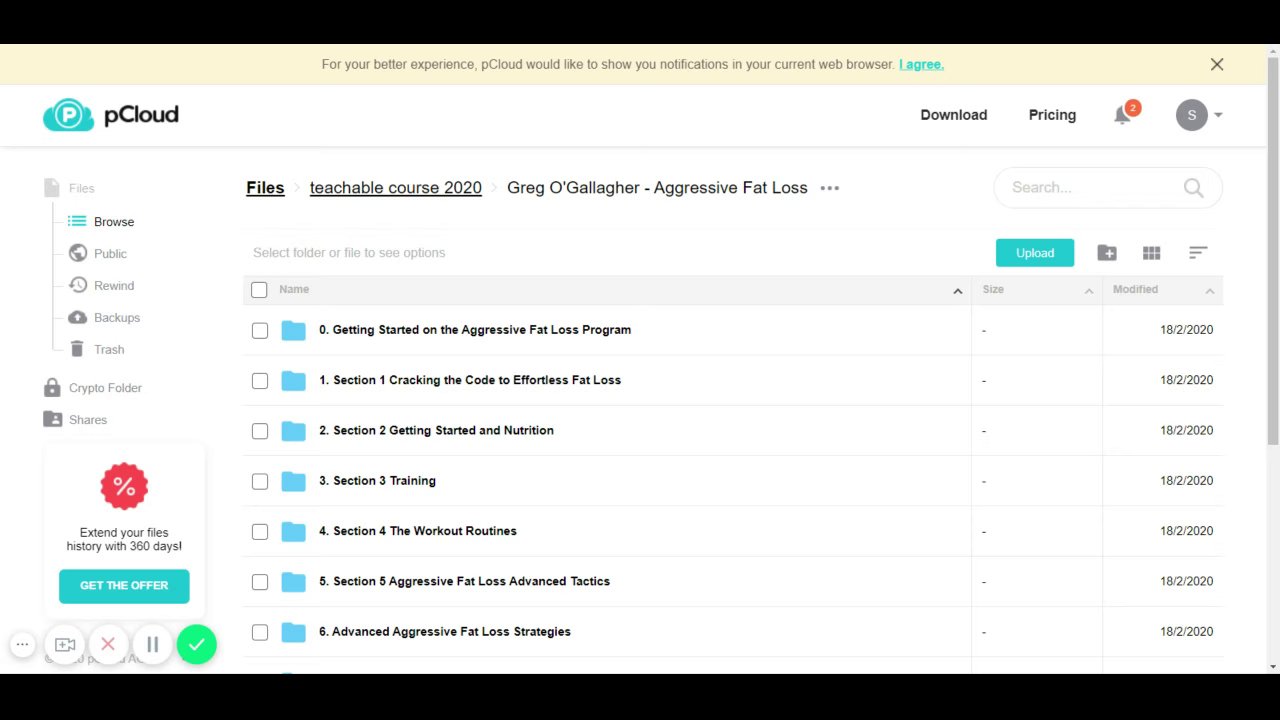This screenshot has height=720, width=1280.
Task: Open Section 5 Aggressive Fat Loss Advanced Tactics
Action: (464, 581)
